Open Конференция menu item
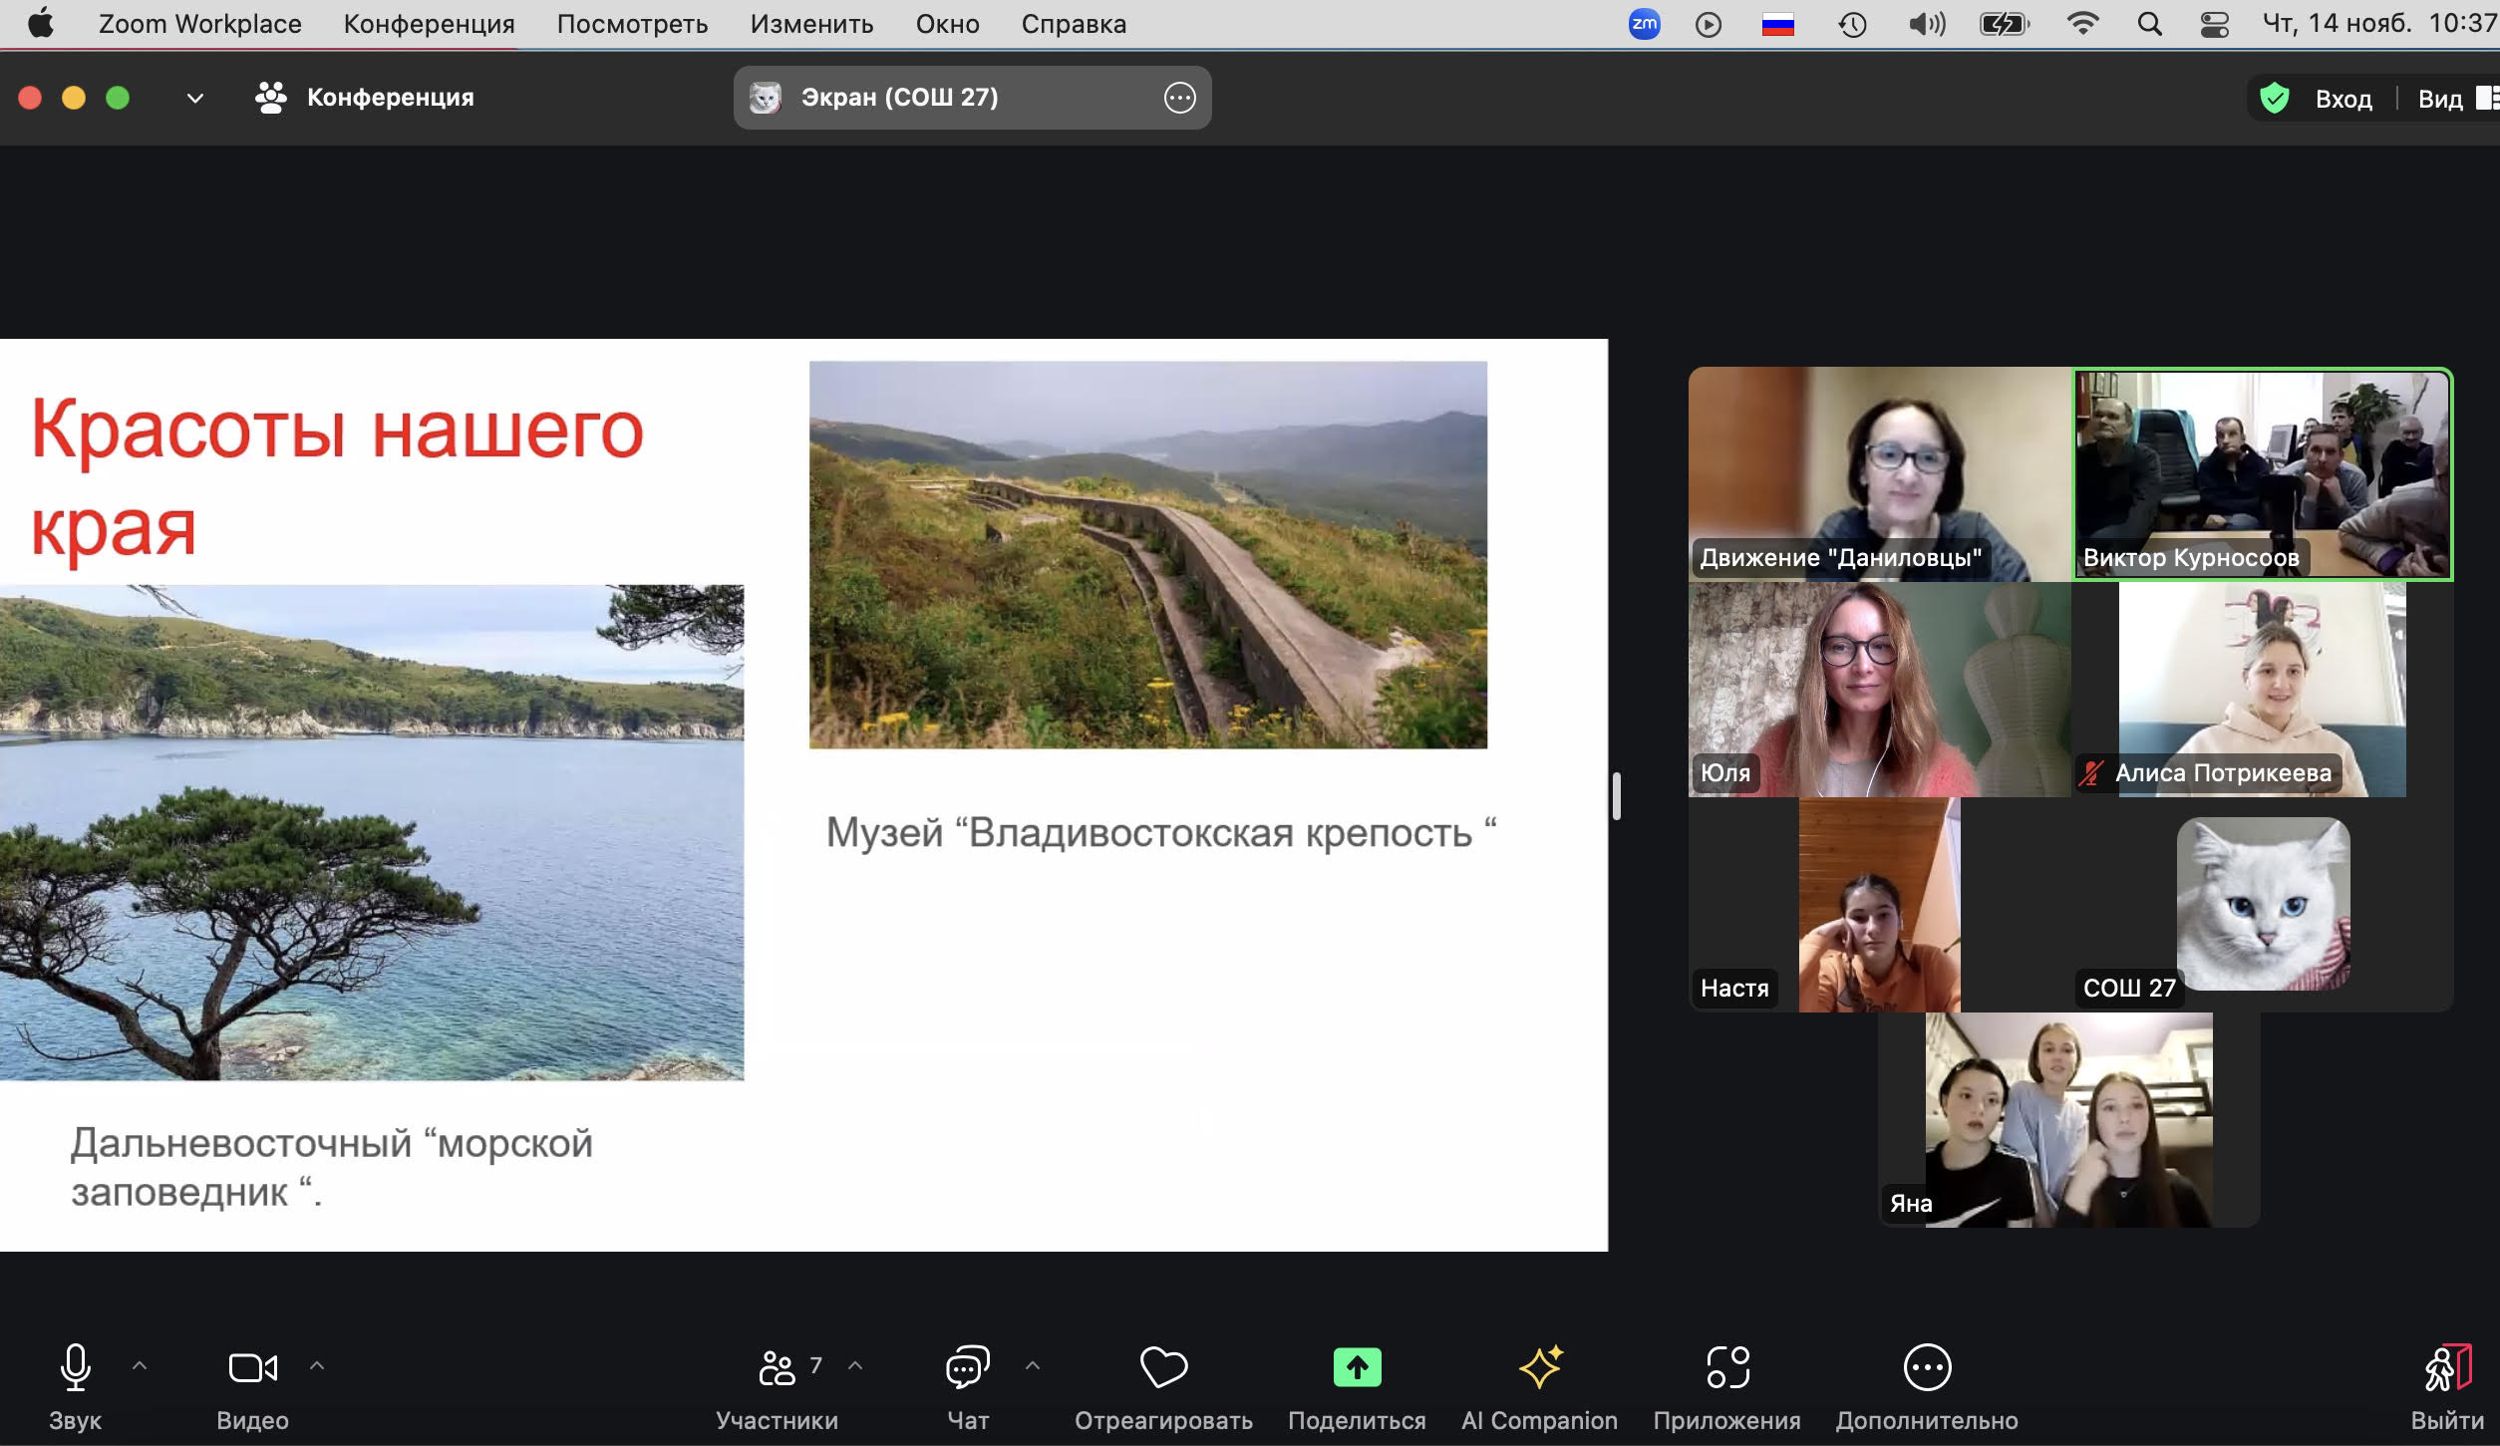Image resolution: width=2500 pixels, height=1446 pixels. tap(427, 24)
